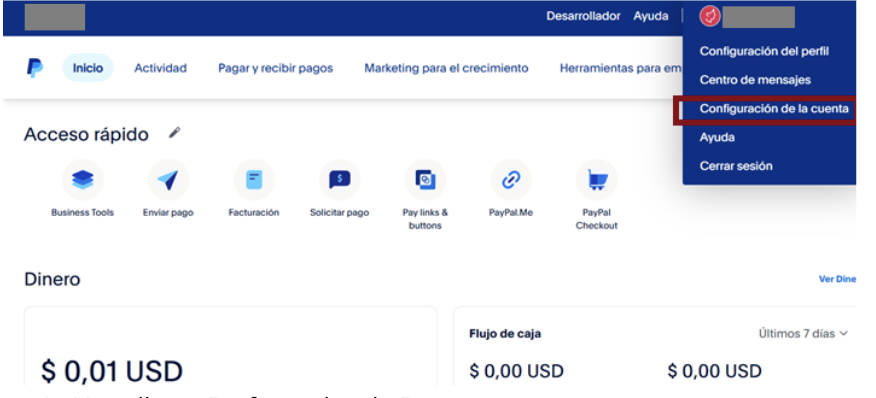The image size is (876, 398).
Task: Click Ayuda in the top header
Action: [x=651, y=16]
